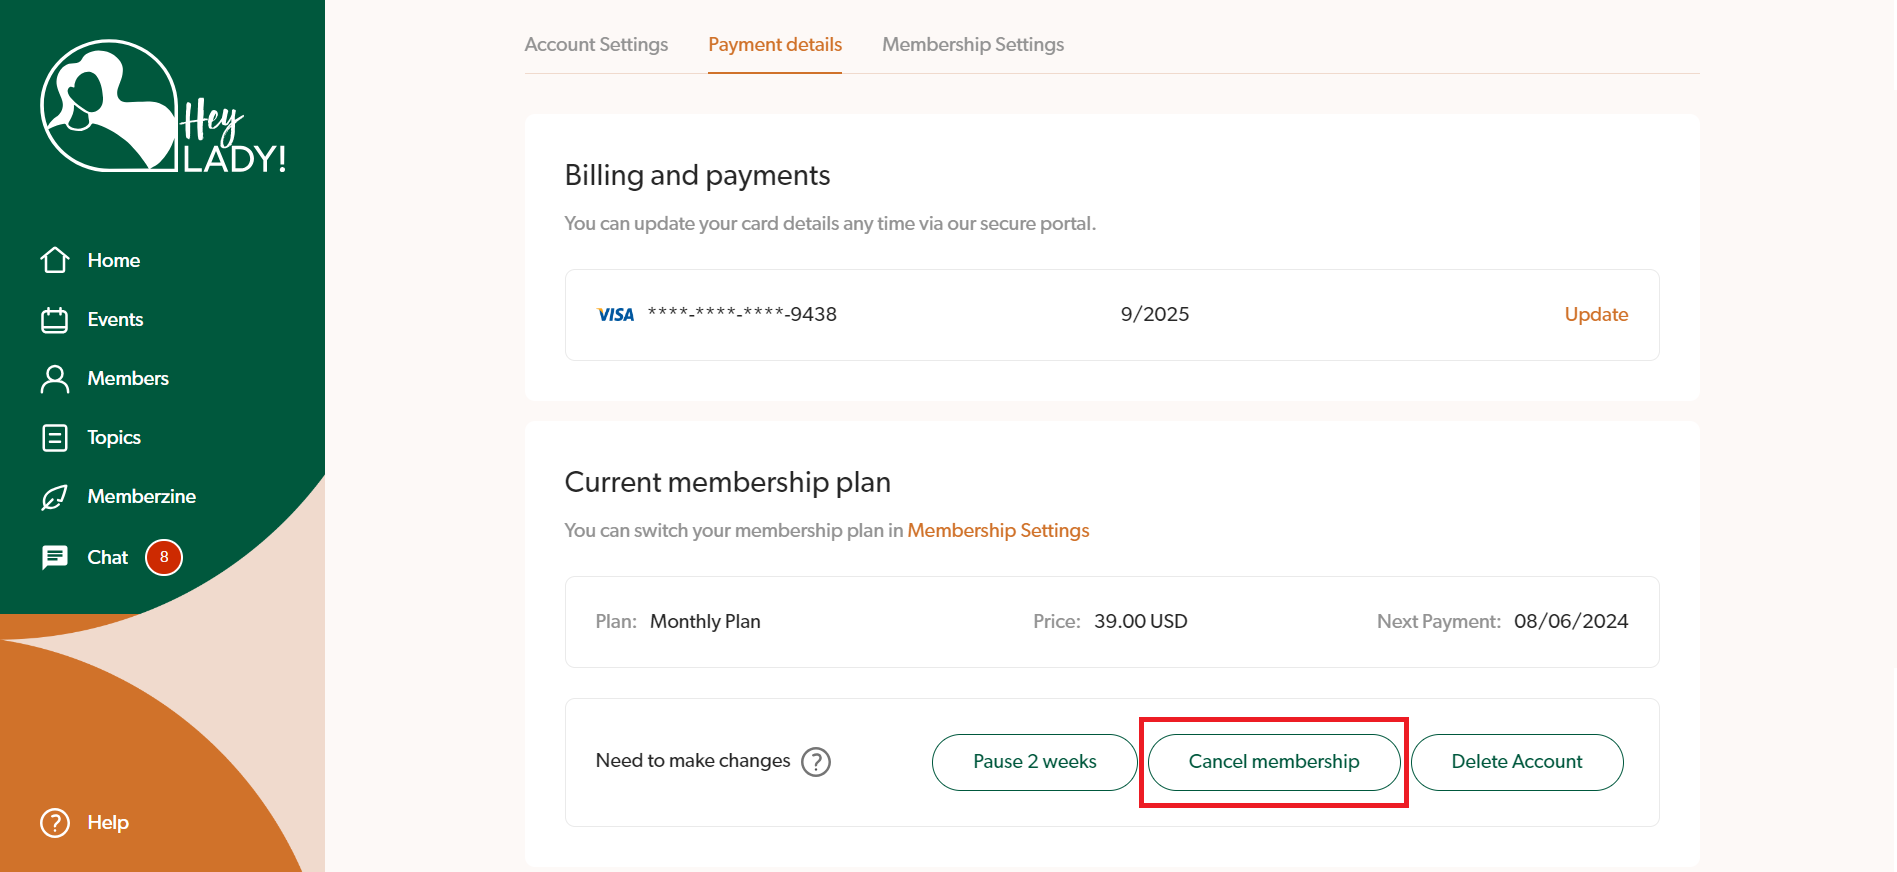This screenshot has width=1897, height=872.
Task: Click the red chat notification badge
Action: pyautogui.click(x=164, y=557)
